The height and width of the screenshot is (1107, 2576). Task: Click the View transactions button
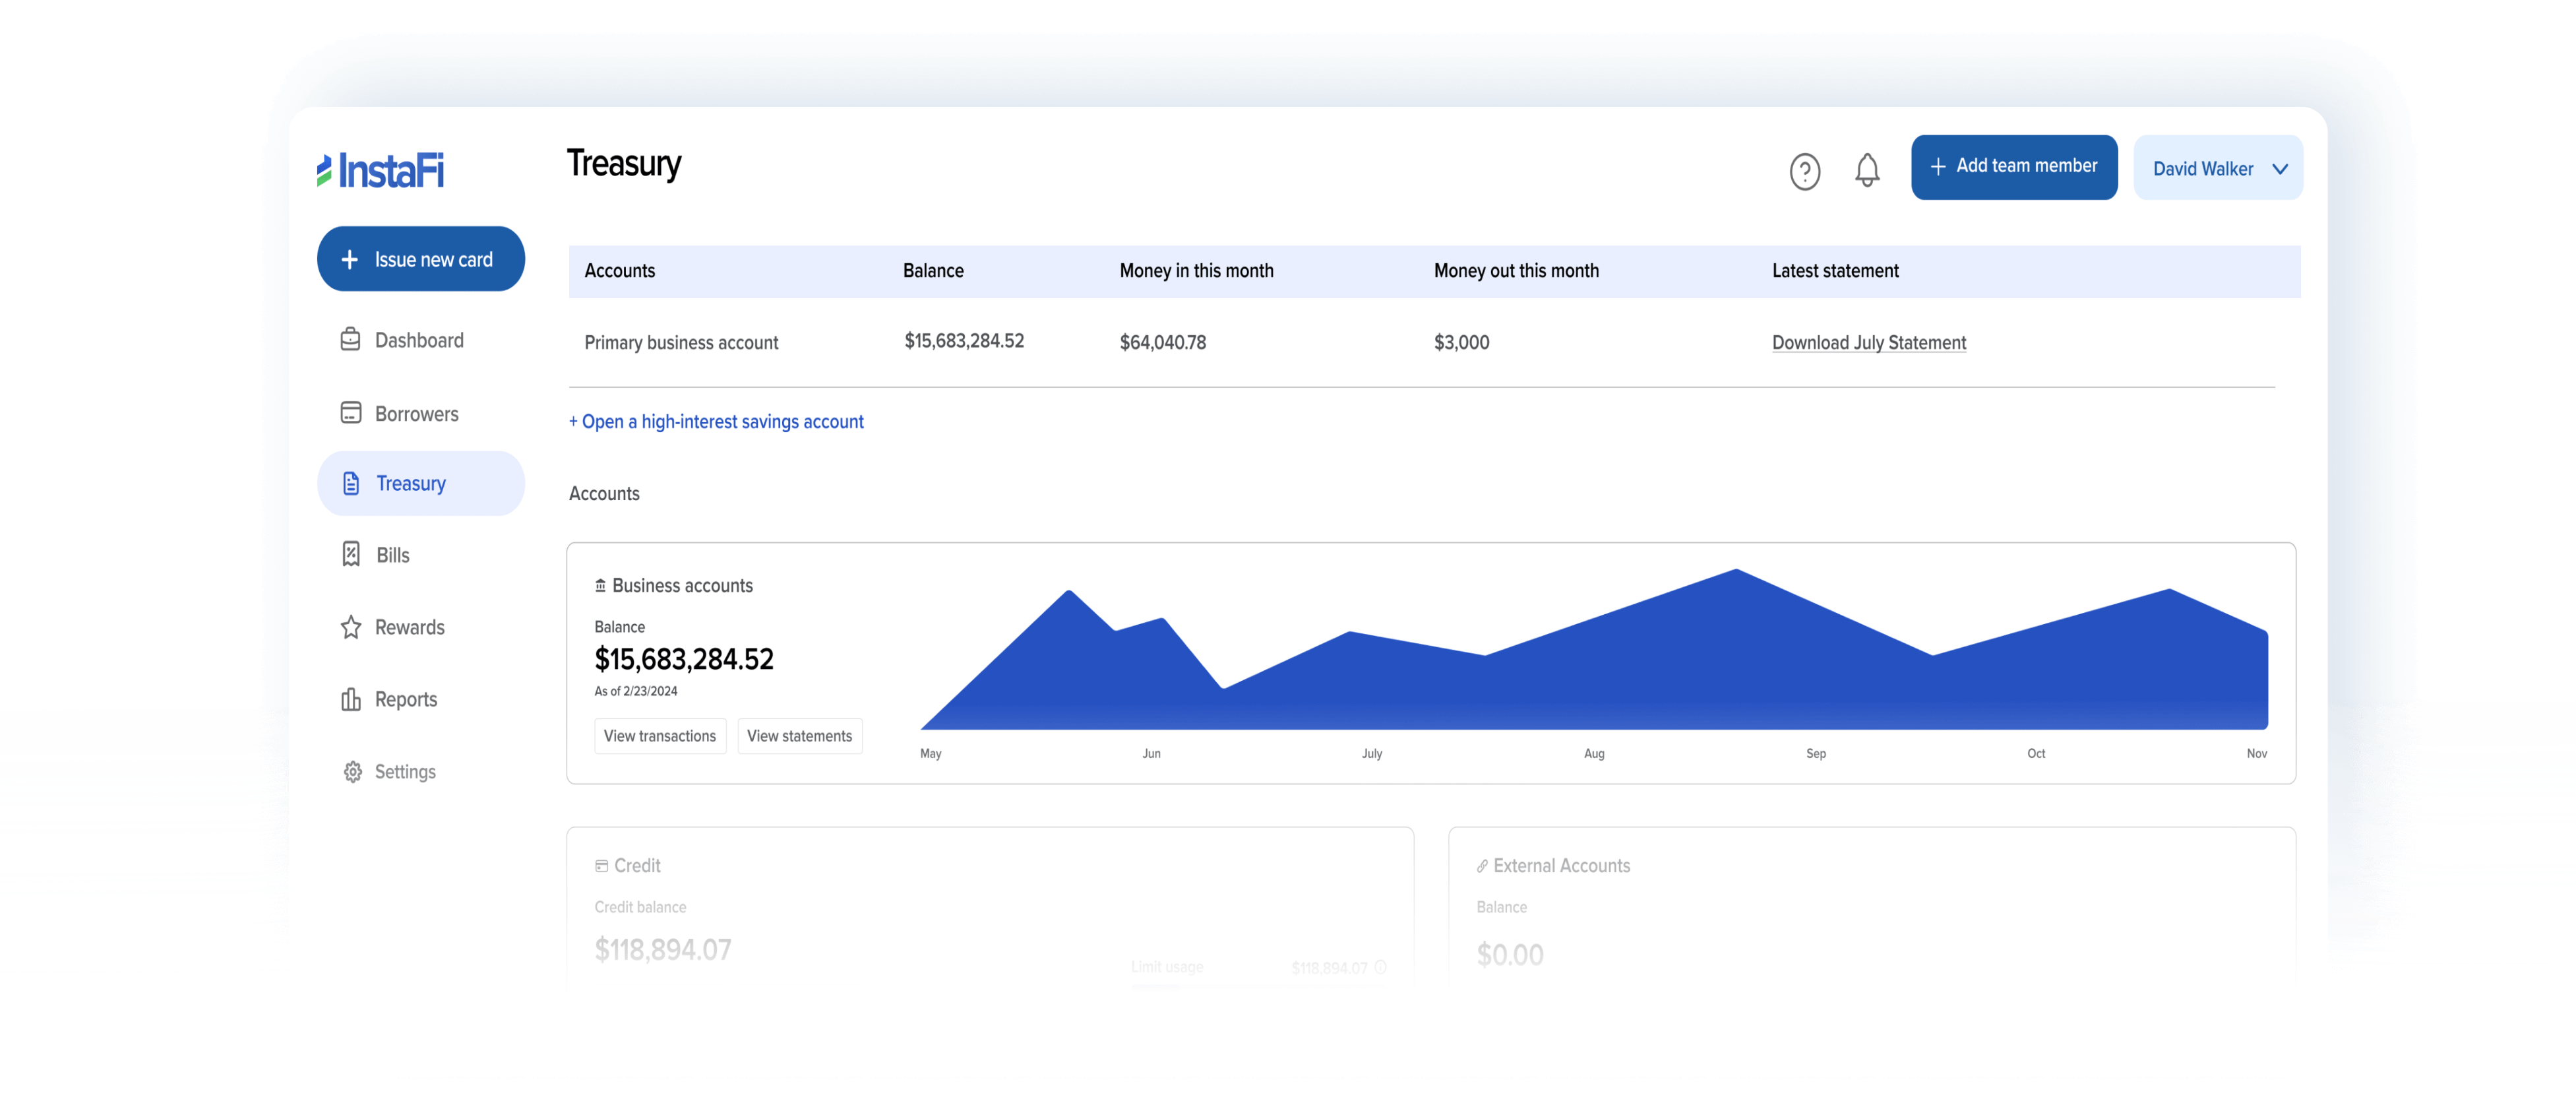point(659,735)
